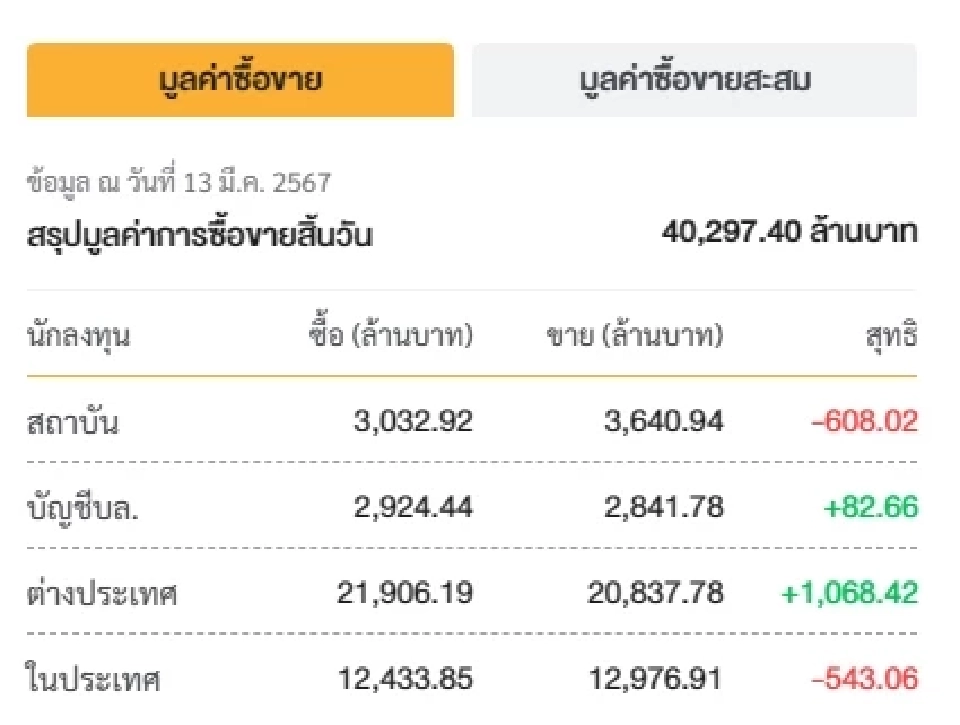Click the ต่างประเทศ investor row label
The image size is (960, 725).
(101, 593)
